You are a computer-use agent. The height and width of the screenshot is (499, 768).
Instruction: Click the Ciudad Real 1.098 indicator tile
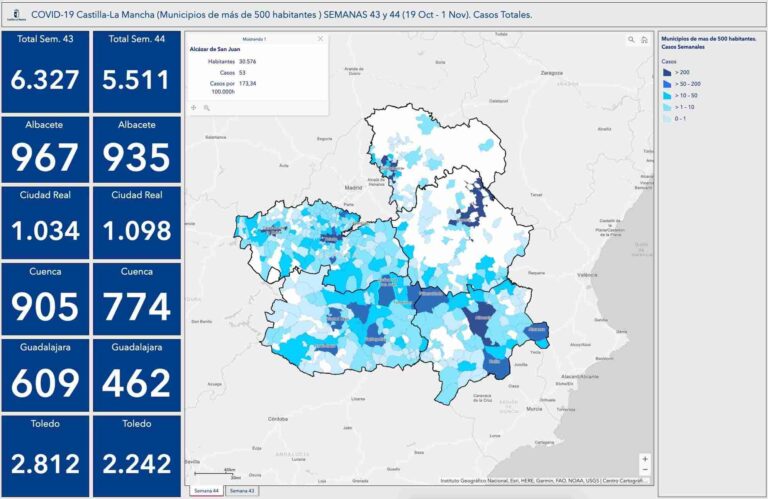coord(136,223)
